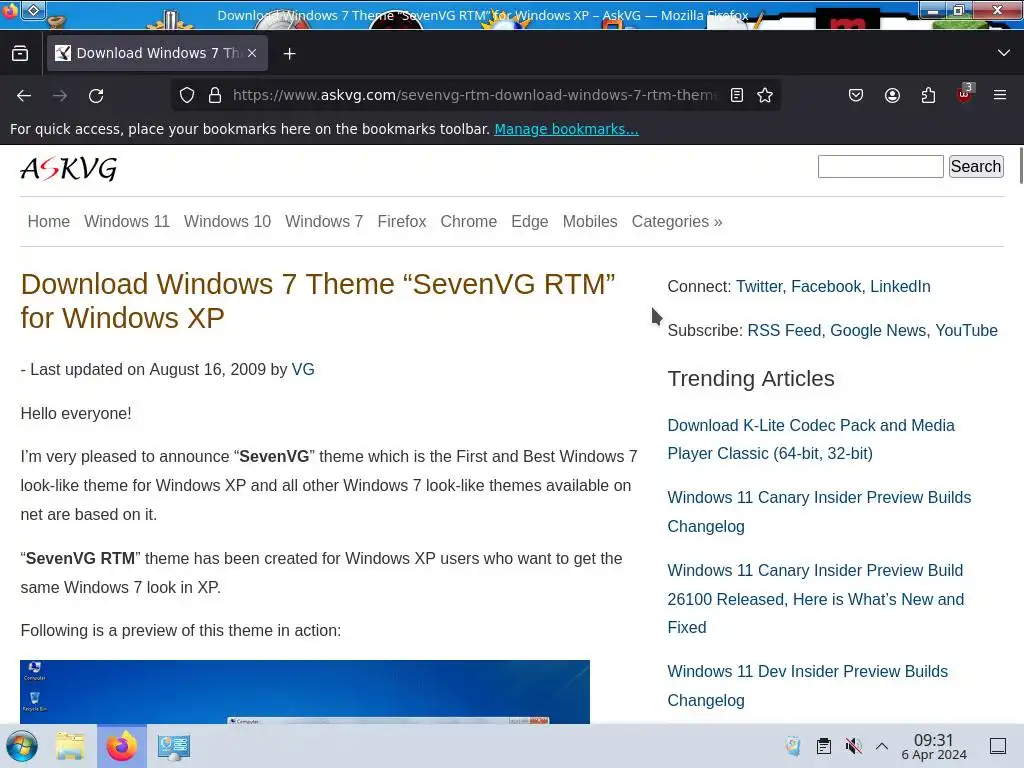1024x768 pixels.
Task: Open the system settings taskbar icon
Action: [174, 746]
